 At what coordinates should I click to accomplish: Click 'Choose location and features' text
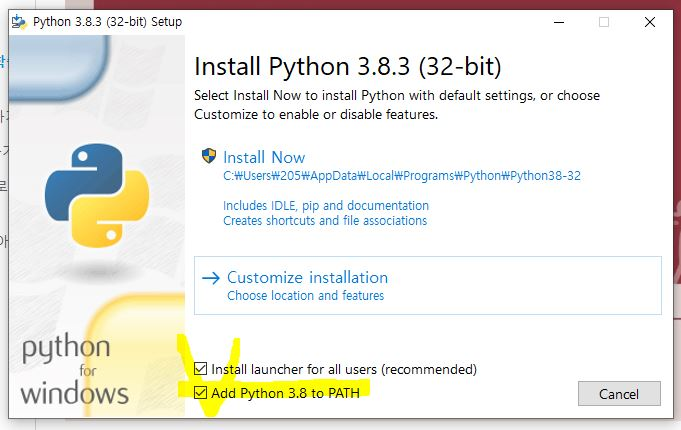pyautogui.click(x=305, y=296)
